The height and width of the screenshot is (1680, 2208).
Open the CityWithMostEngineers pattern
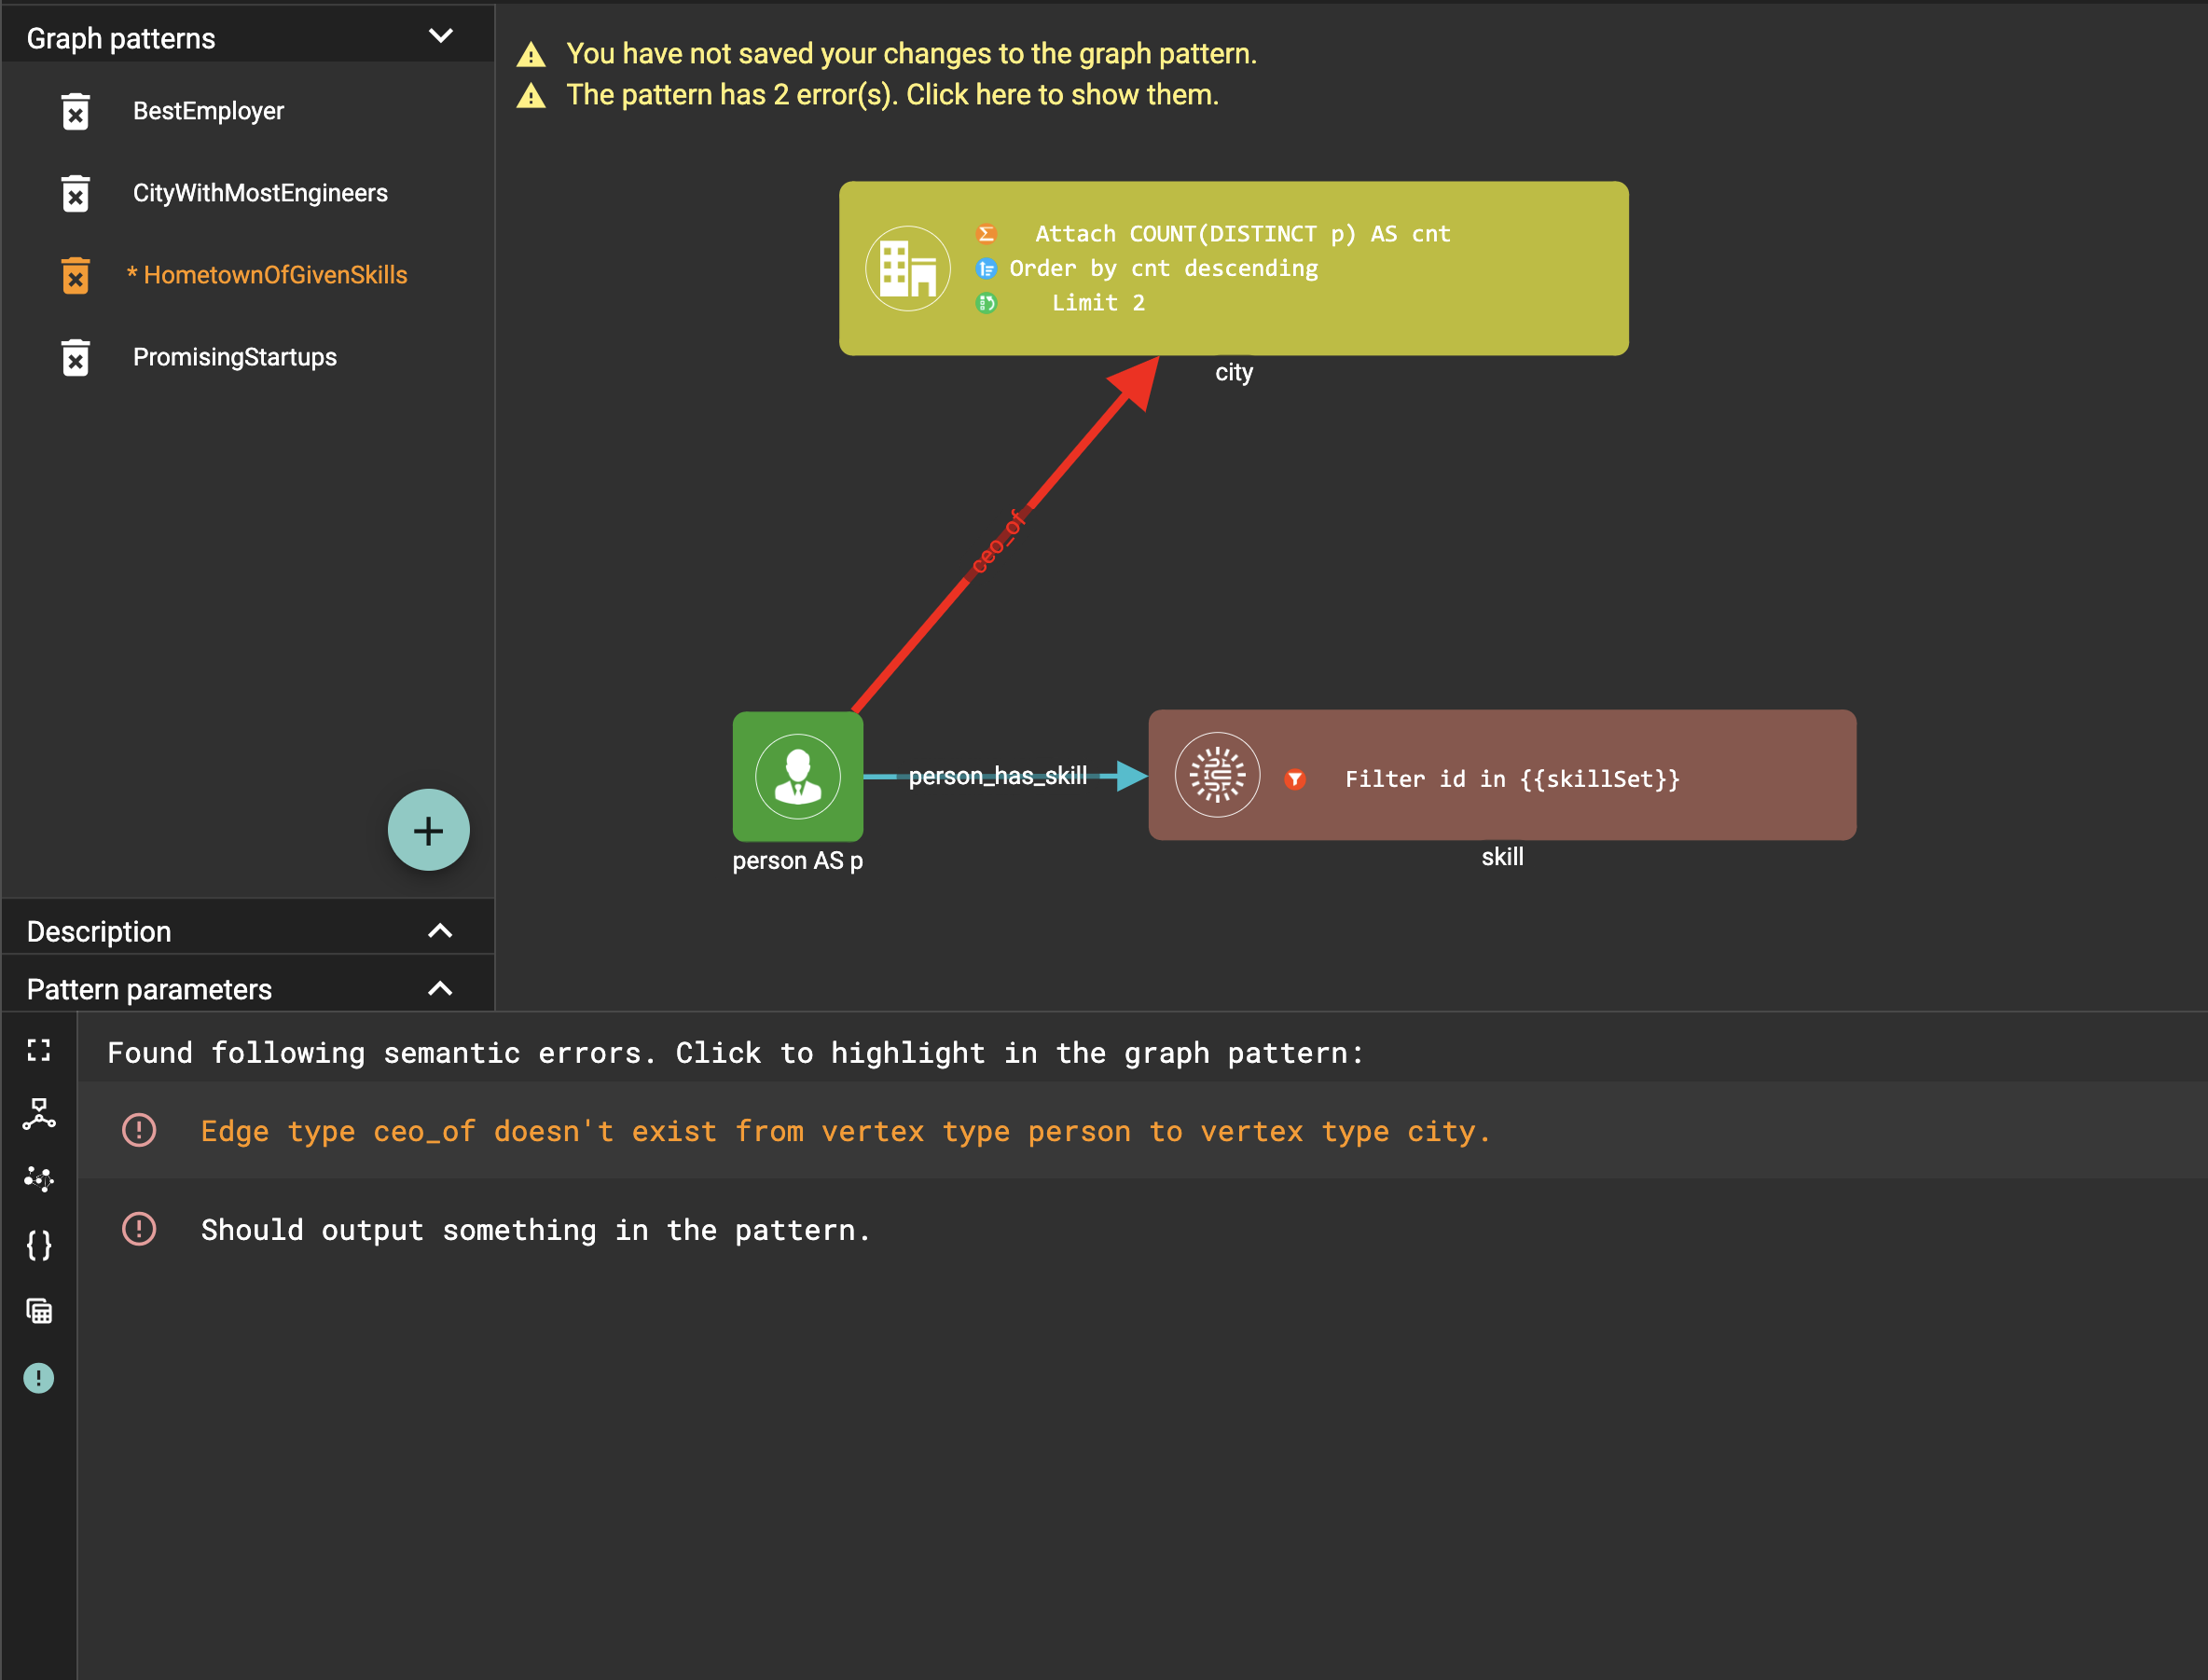coord(261,192)
